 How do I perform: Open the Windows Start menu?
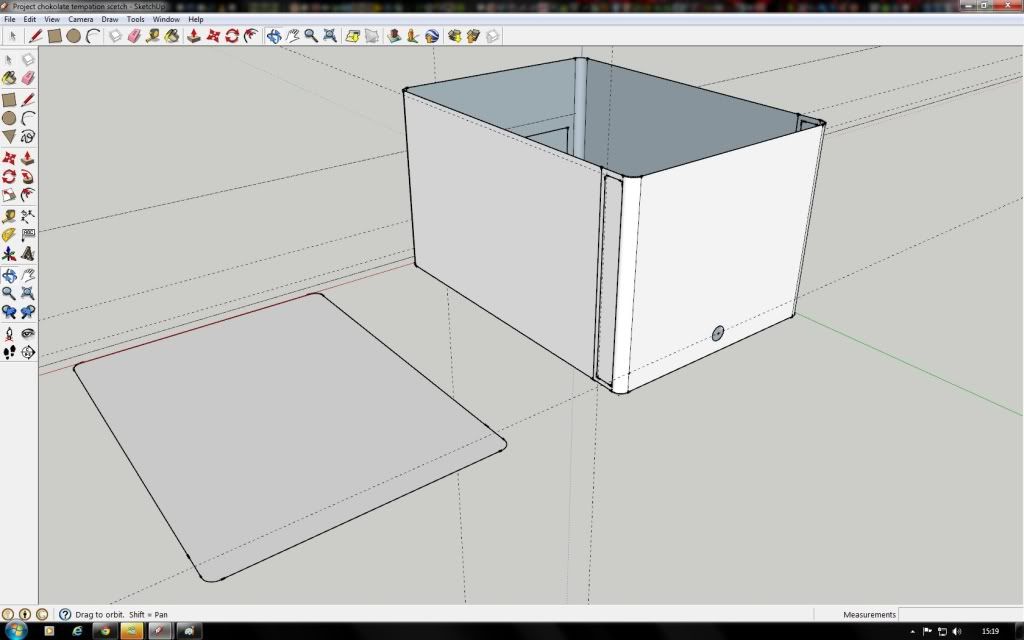tap(16, 631)
